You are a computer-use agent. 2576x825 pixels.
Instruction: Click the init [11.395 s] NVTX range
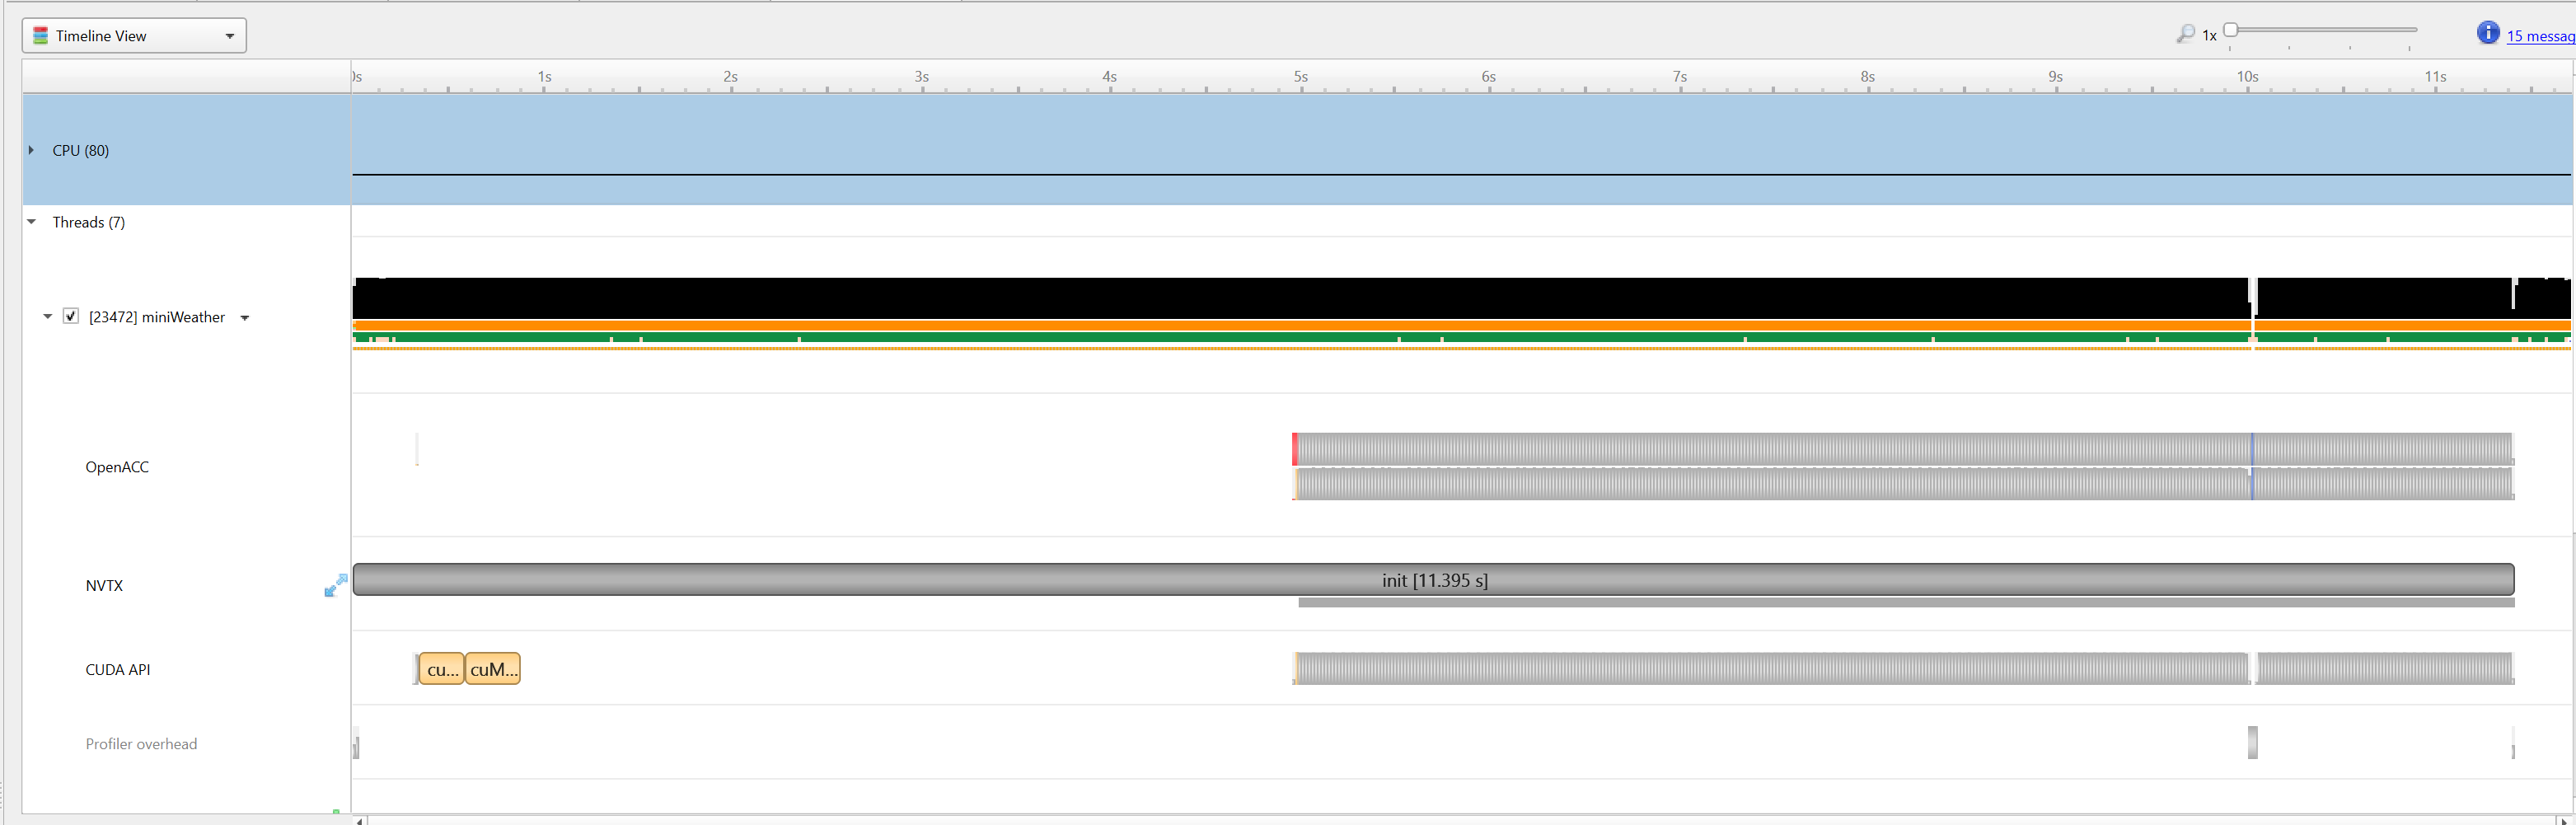click(1433, 580)
